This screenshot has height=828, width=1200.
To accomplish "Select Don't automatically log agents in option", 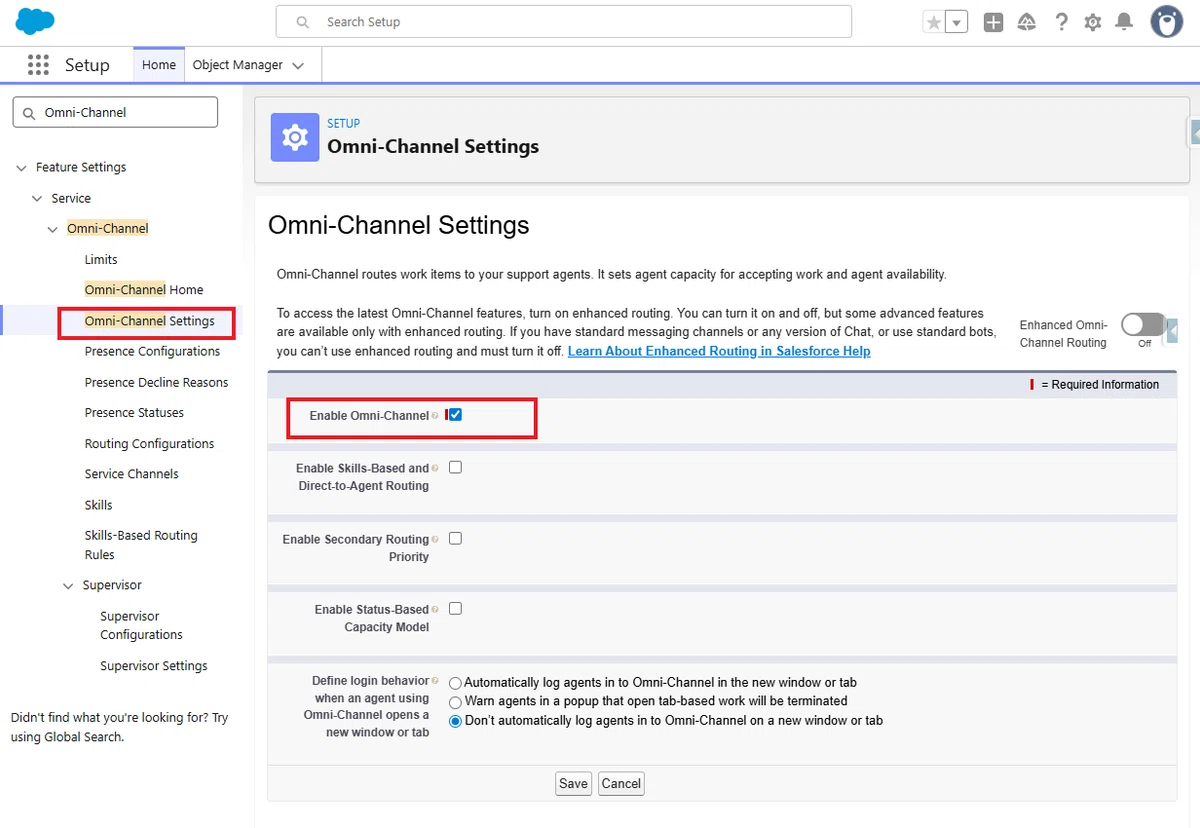I will coord(456,721).
